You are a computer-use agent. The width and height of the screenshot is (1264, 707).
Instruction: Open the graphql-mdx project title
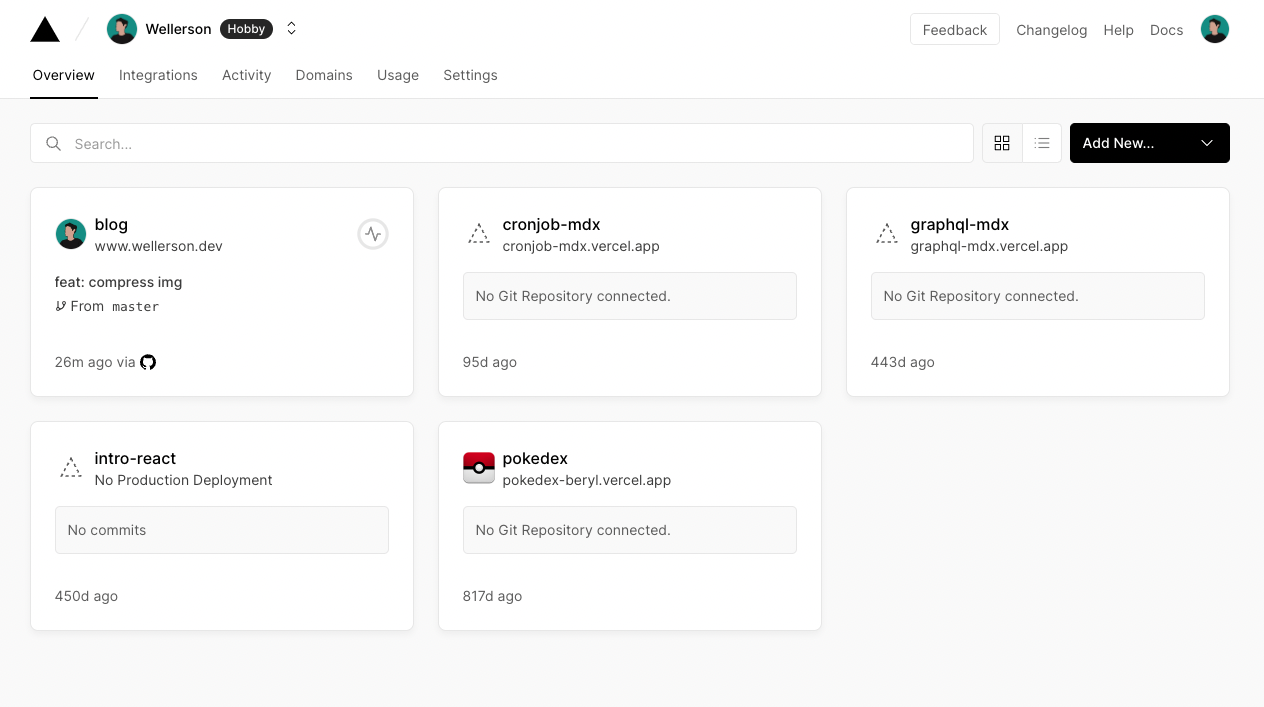[x=960, y=224]
